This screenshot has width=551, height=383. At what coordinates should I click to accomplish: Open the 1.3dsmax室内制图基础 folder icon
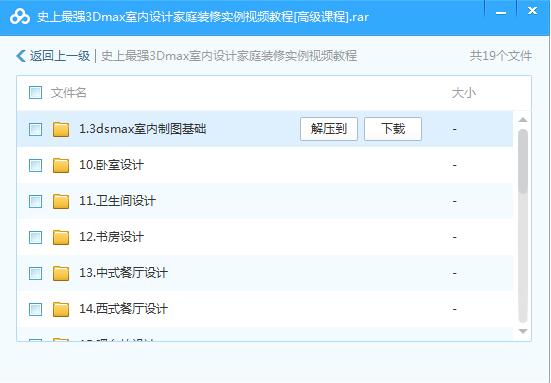(x=61, y=129)
